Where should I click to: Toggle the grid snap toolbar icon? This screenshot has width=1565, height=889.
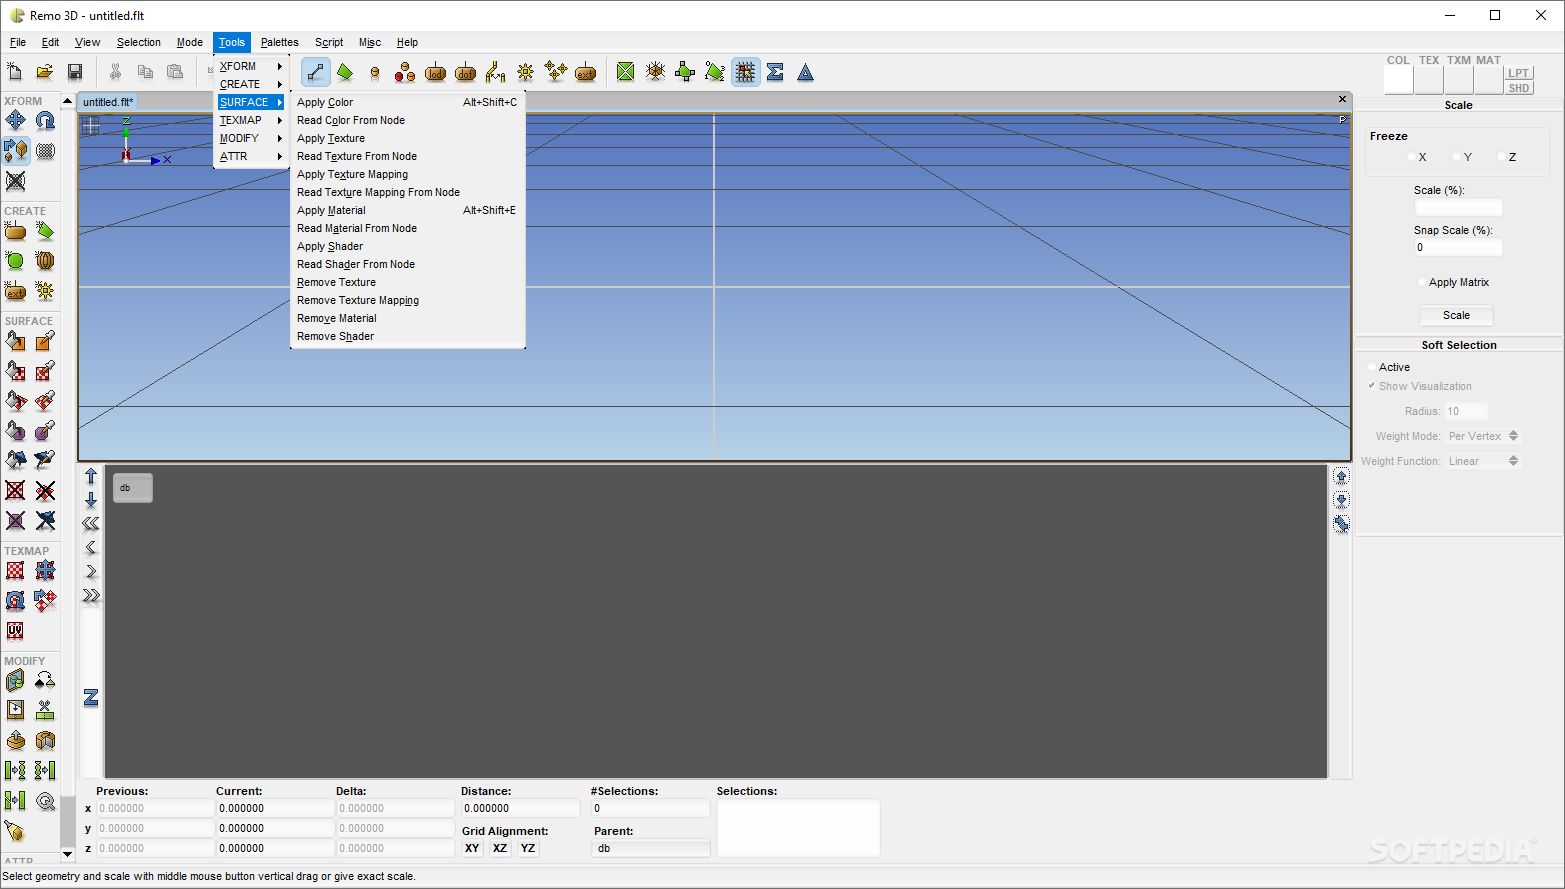pos(746,72)
